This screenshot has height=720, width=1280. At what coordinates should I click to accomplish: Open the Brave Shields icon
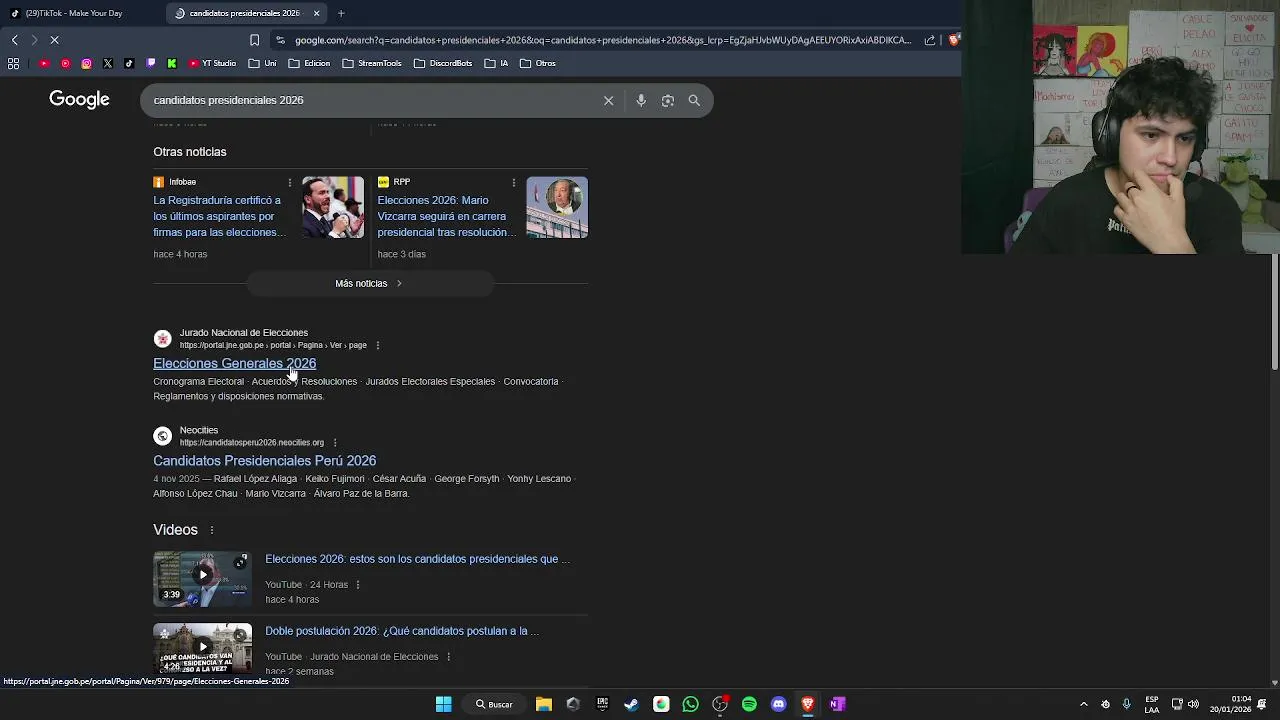click(954, 40)
